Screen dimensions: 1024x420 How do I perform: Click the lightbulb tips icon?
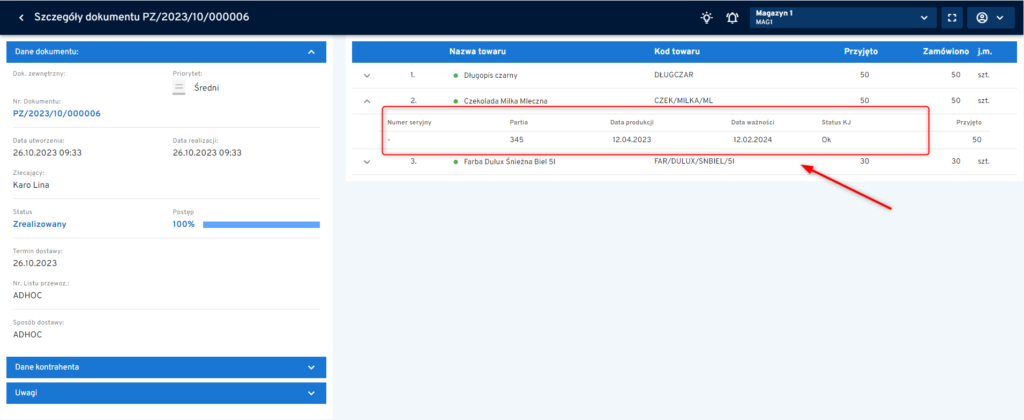[x=706, y=17]
